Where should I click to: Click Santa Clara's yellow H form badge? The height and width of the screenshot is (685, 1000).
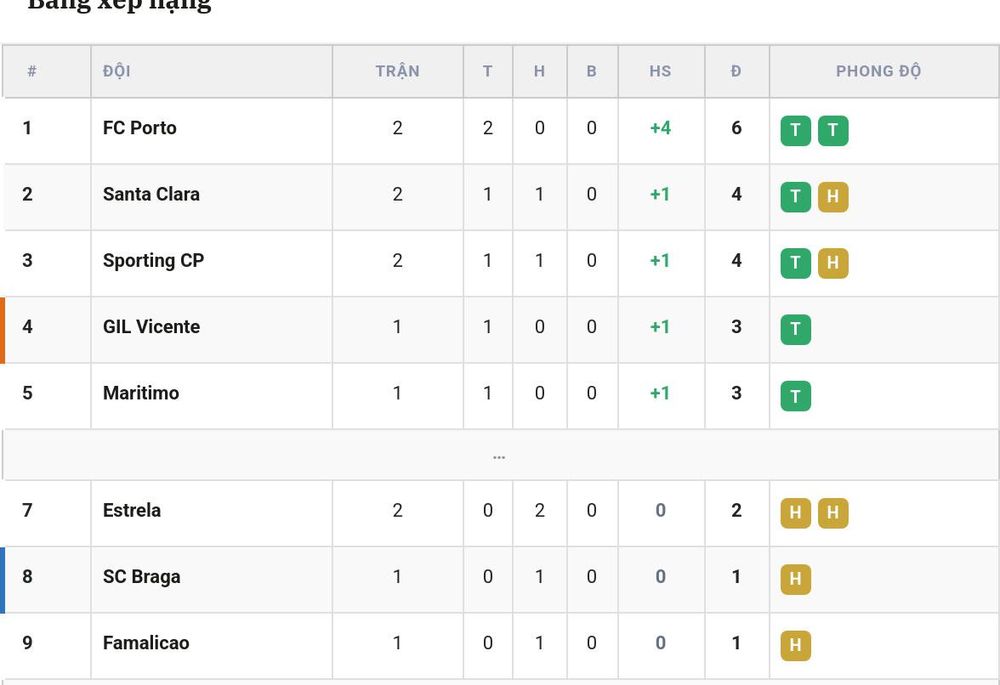point(833,196)
